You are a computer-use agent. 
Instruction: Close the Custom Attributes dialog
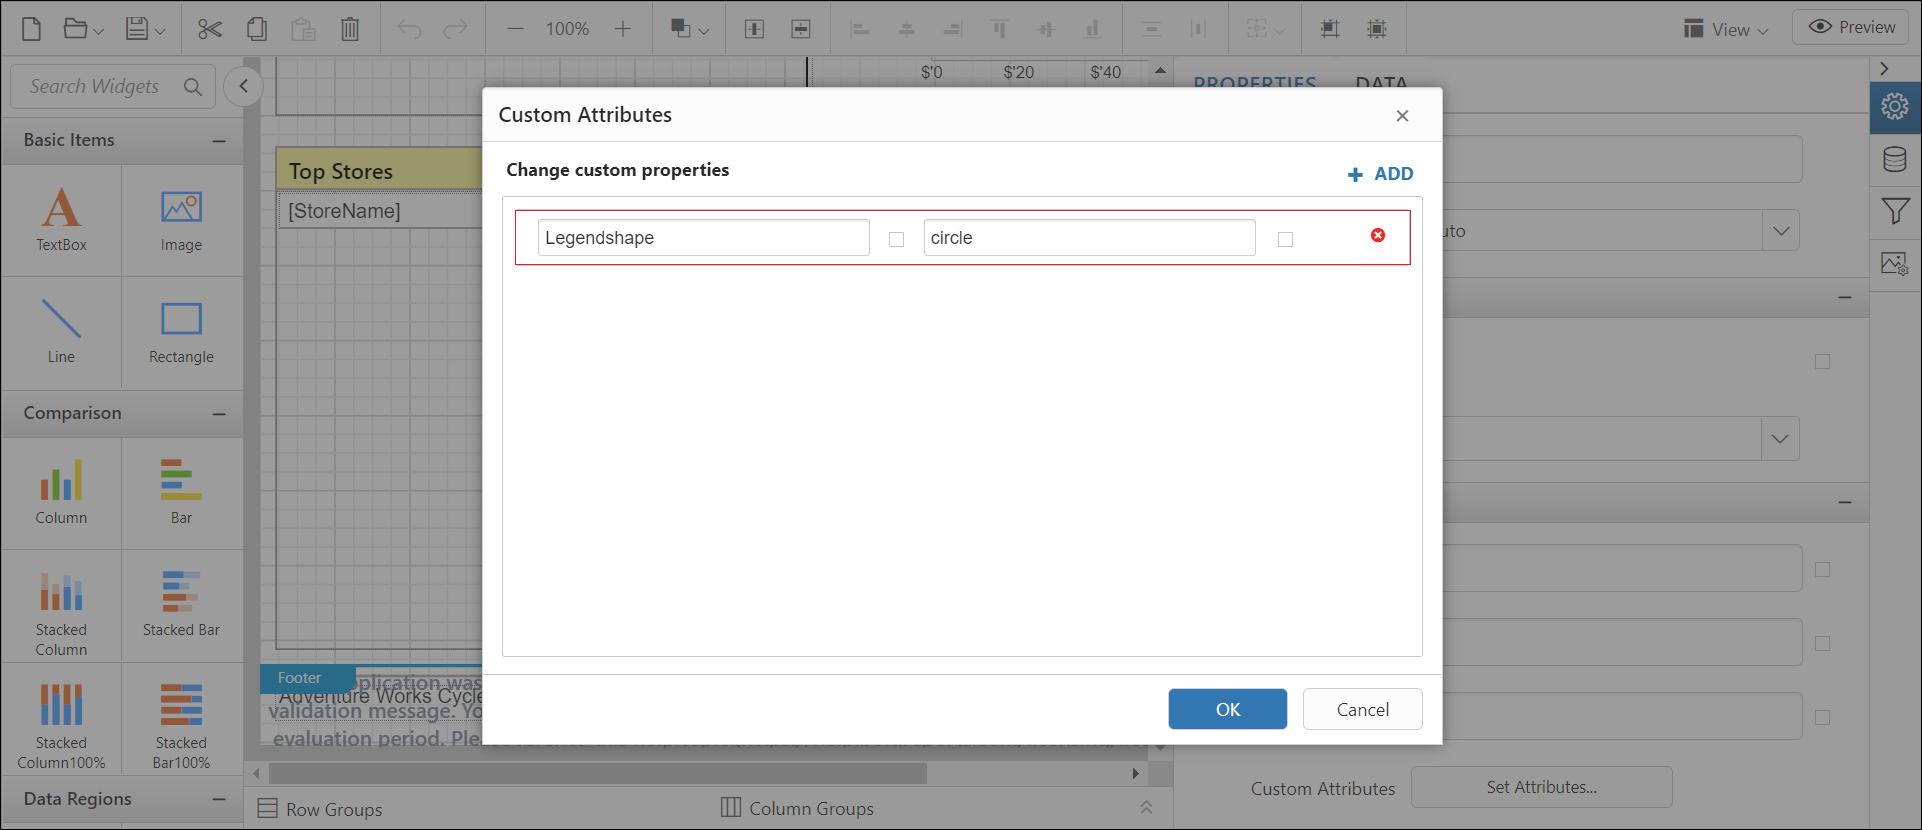tap(1402, 116)
